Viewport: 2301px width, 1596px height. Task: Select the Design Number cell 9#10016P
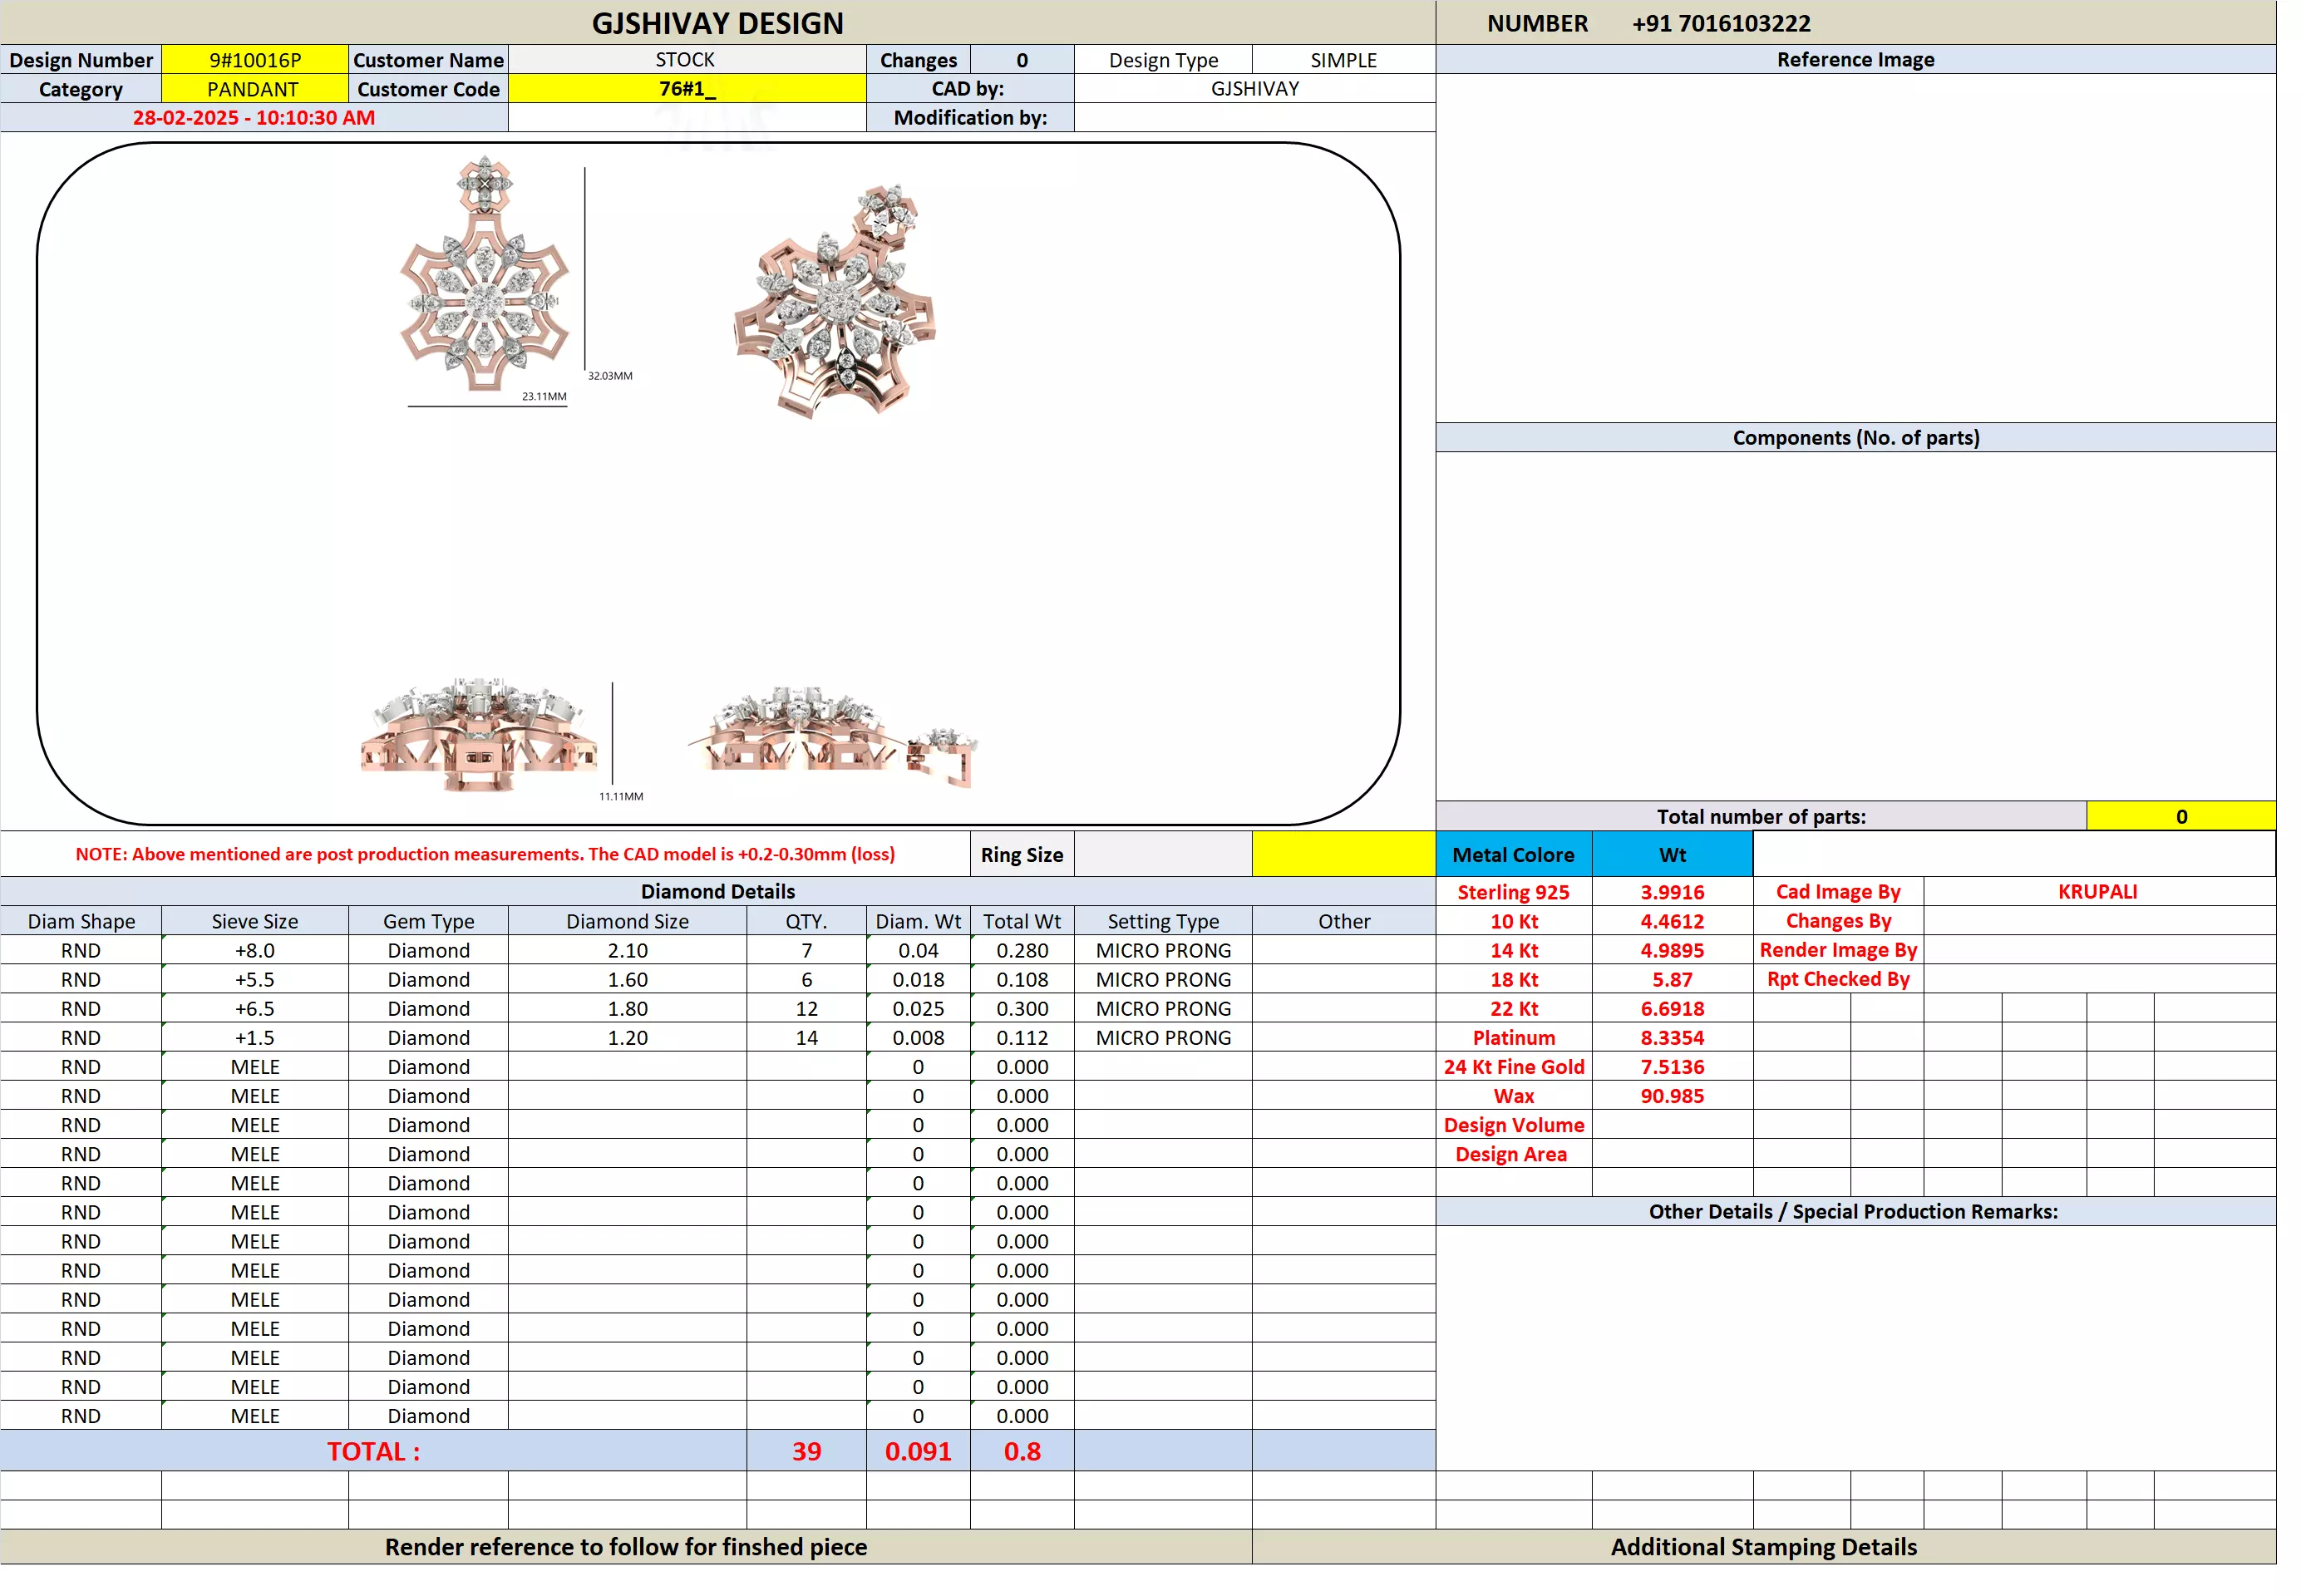point(254,60)
